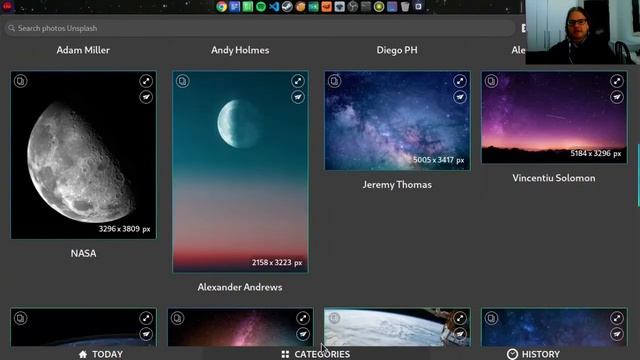Open Google Chrome from the dock
Viewport: 640px width, 360px height.
pyautogui.click(x=222, y=7)
